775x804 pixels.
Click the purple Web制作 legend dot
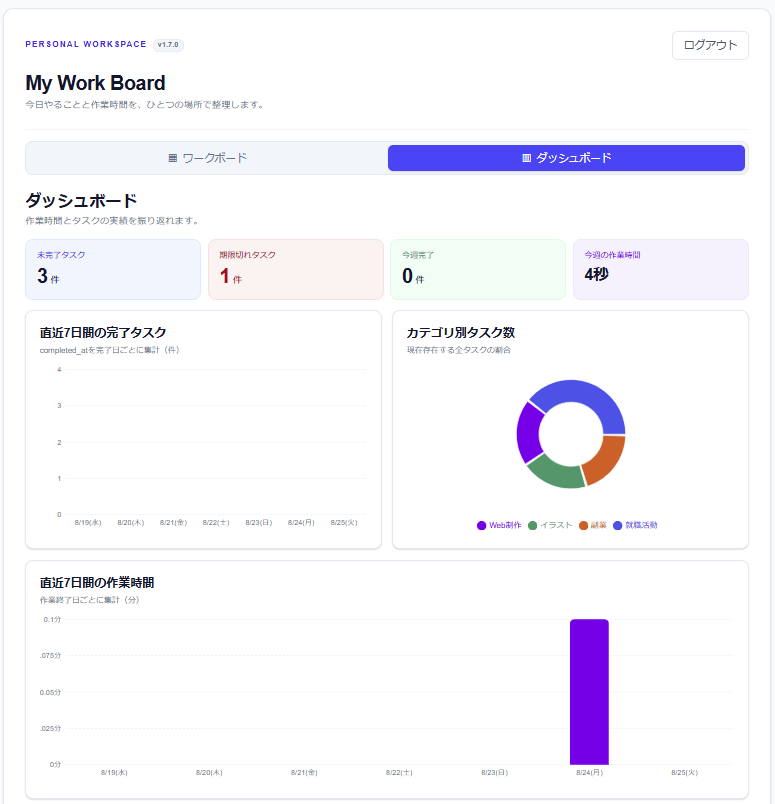pos(481,526)
